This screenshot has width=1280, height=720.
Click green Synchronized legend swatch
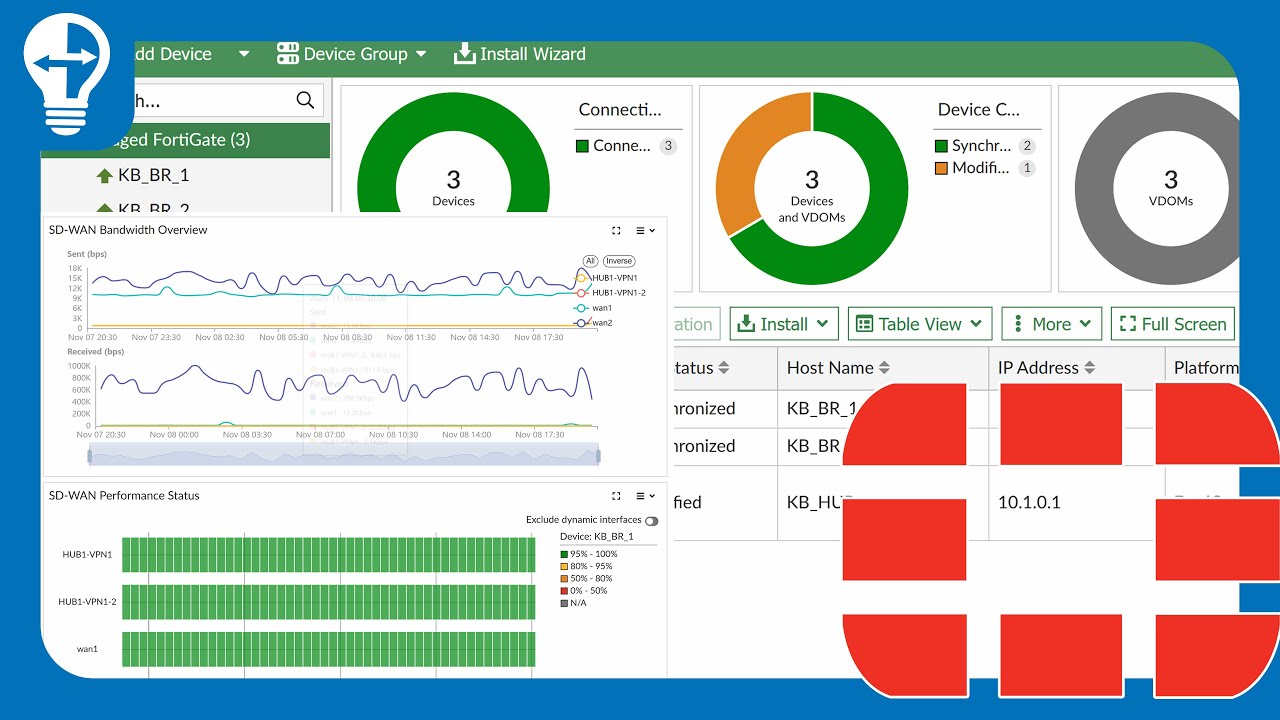pos(941,146)
